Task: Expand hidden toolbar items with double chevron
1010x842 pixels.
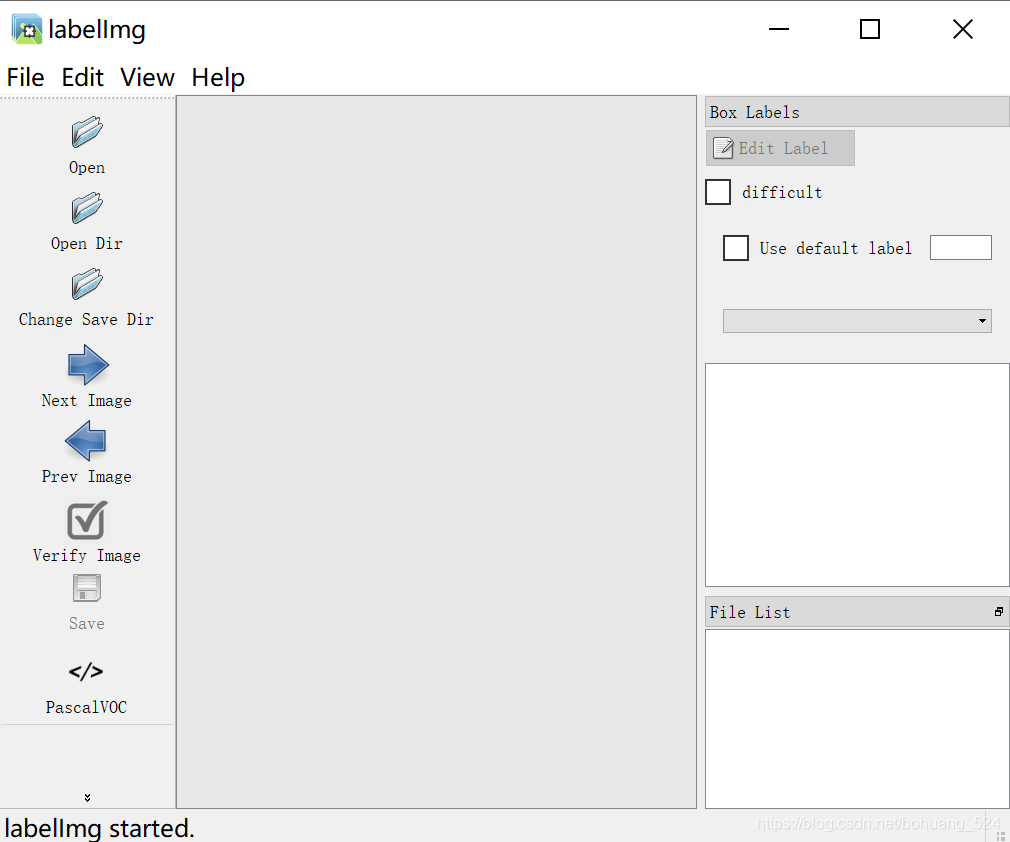Action: click(x=87, y=798)
